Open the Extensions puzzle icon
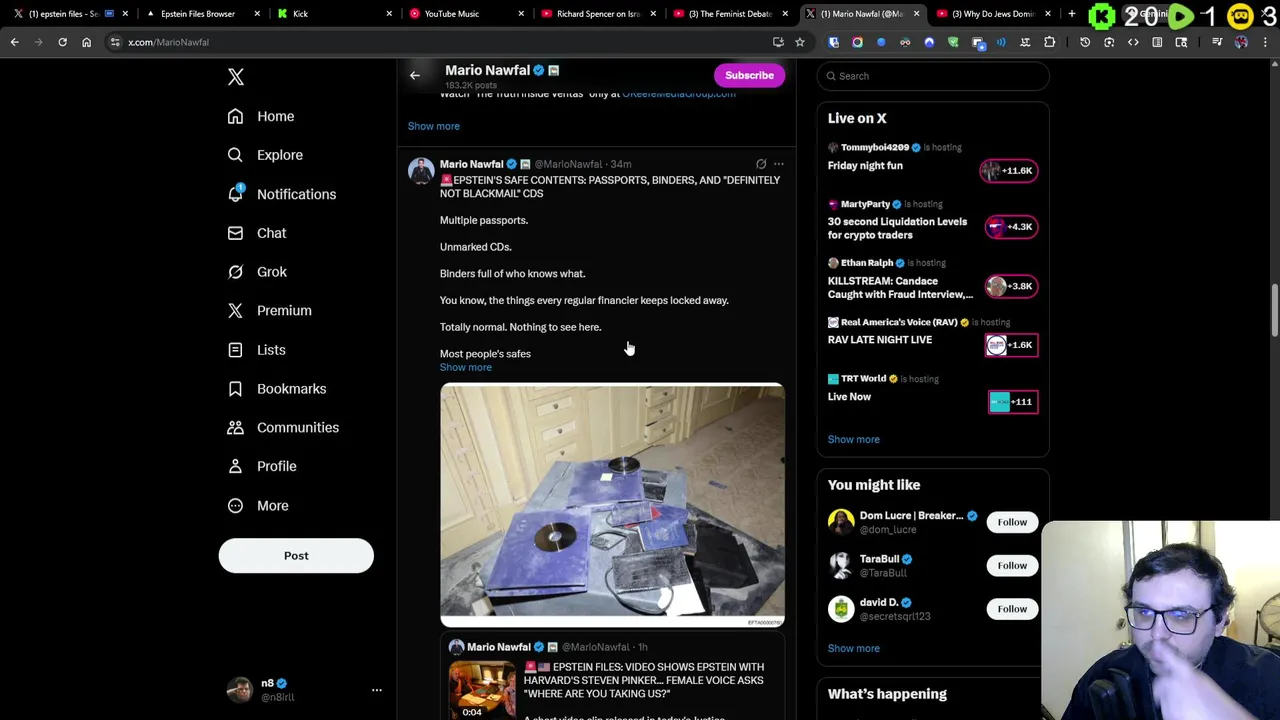Viewport: 1280px width, 720px height. [1049, 42]
